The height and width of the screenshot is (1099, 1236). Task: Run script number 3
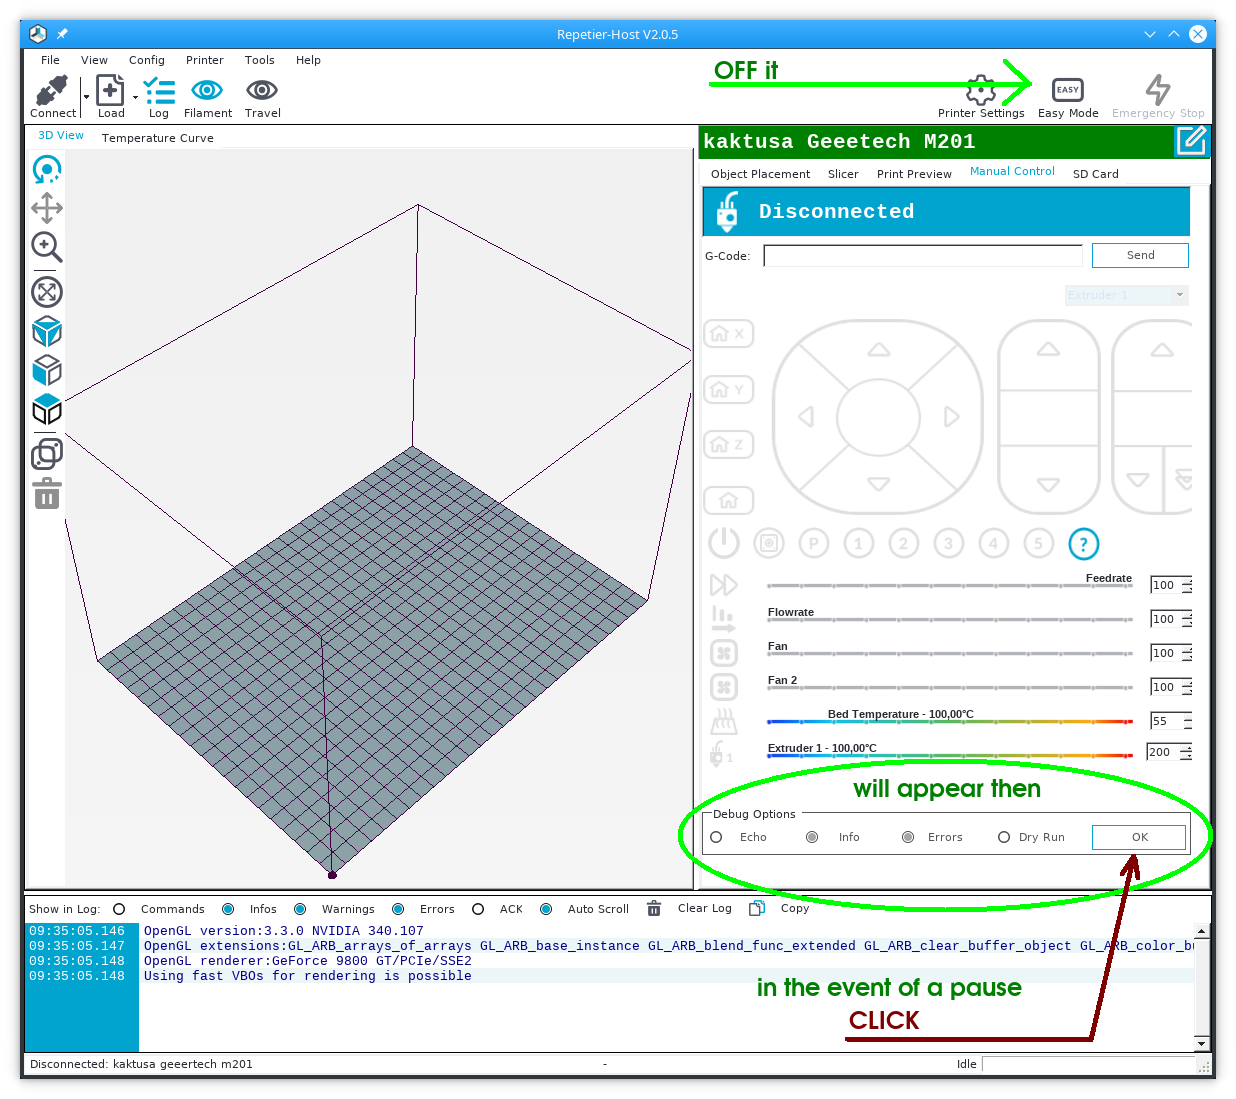point(949,544)
